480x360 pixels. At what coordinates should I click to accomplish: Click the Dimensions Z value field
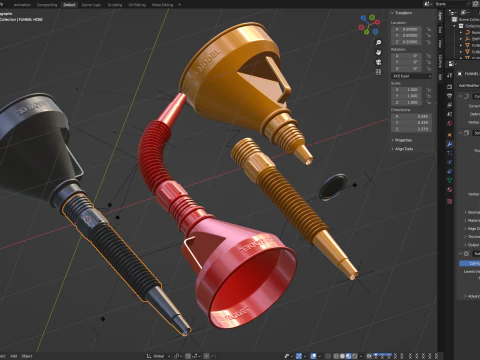(x=412, y=129)
